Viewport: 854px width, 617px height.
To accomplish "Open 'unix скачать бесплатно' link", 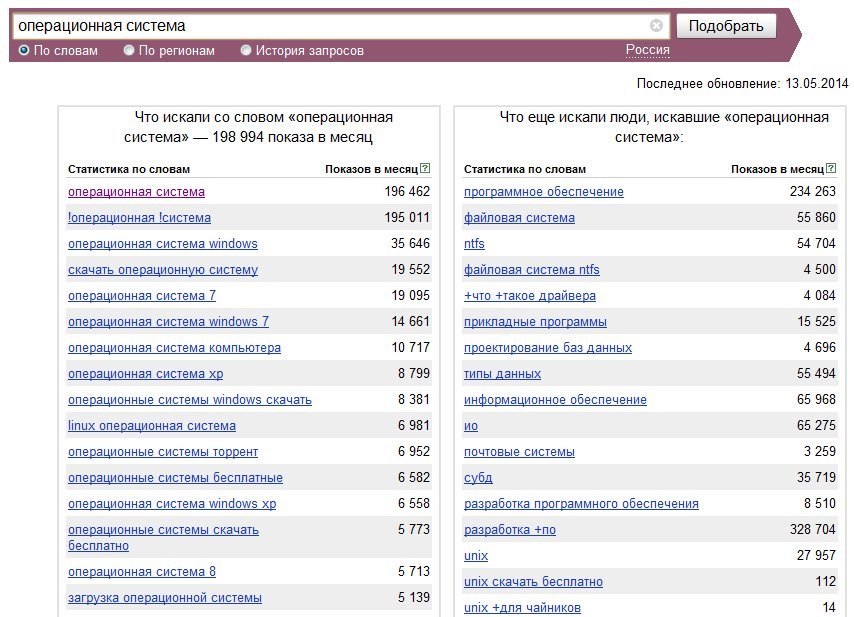I will click(533, 582).
